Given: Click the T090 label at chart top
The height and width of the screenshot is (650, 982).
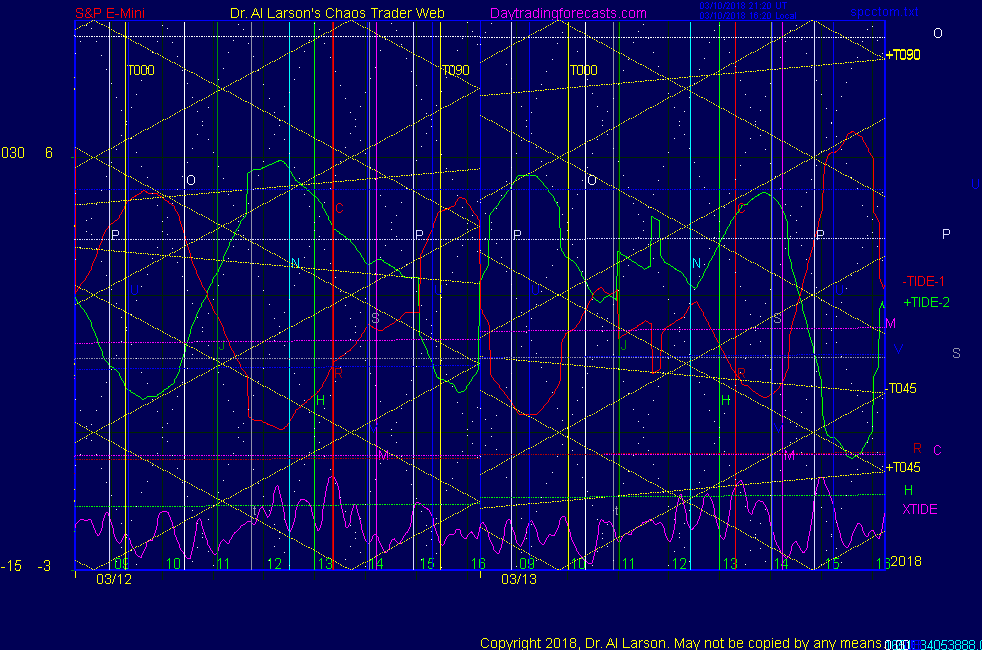Looking at the screenshot, I should pyautogui.click(x=455, y=71).
